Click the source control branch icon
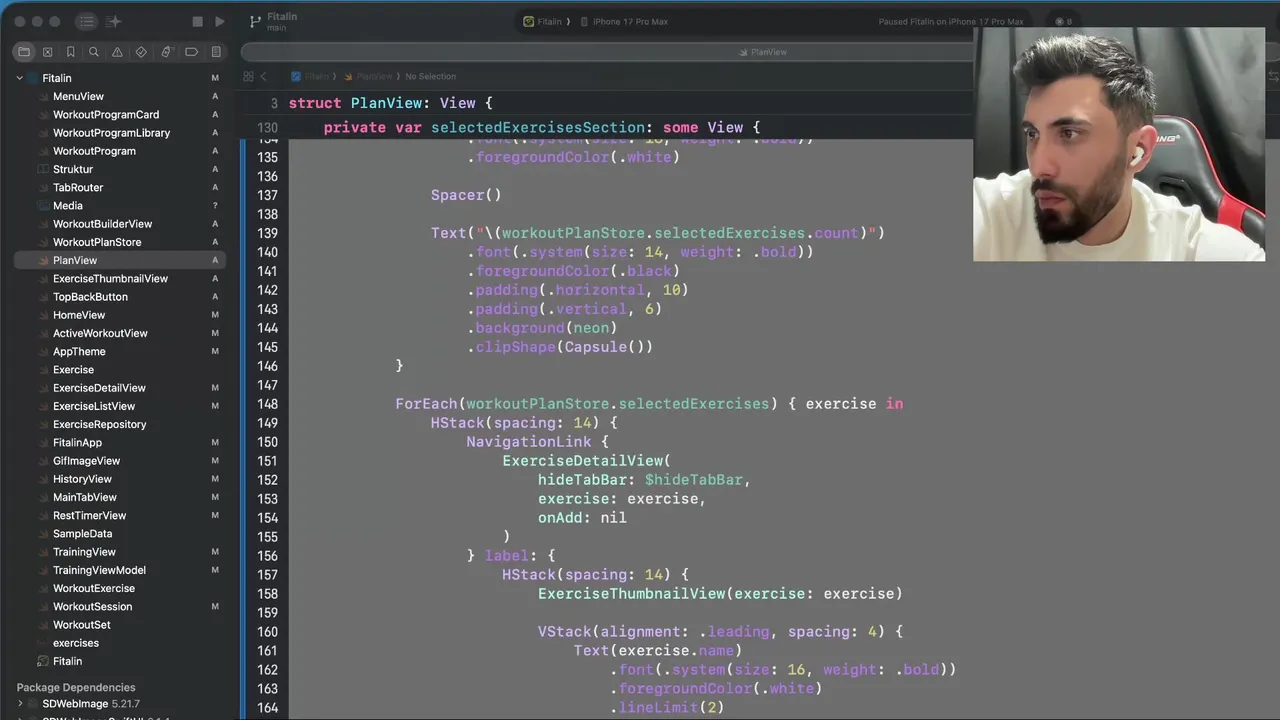Viewport: 1280px width, 720px height. click(x=256, y=21)
